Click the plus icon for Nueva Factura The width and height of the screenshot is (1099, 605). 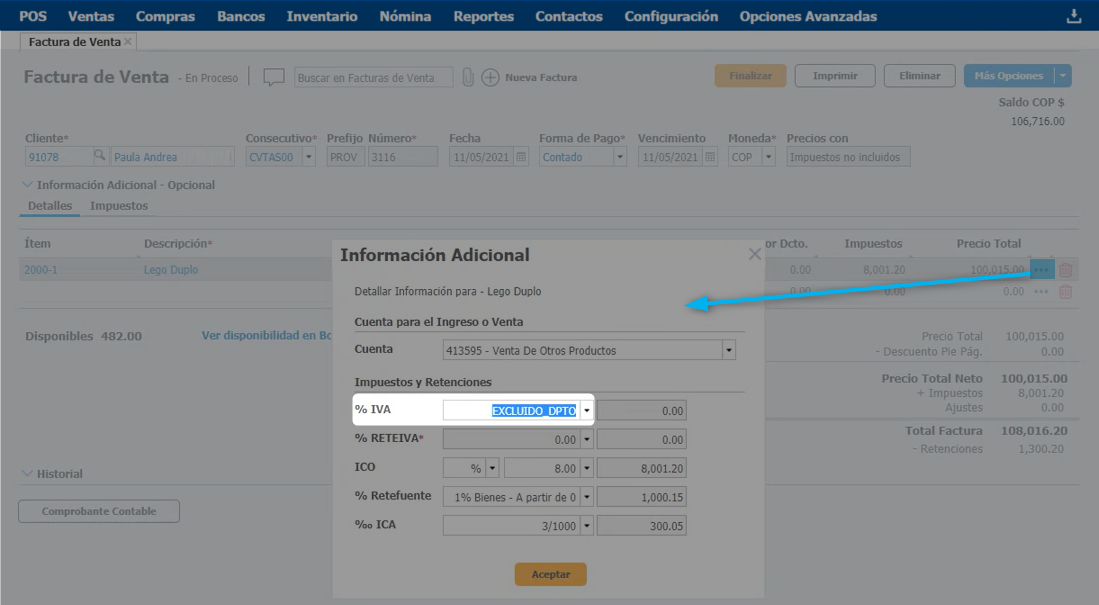tap(490, 77)
